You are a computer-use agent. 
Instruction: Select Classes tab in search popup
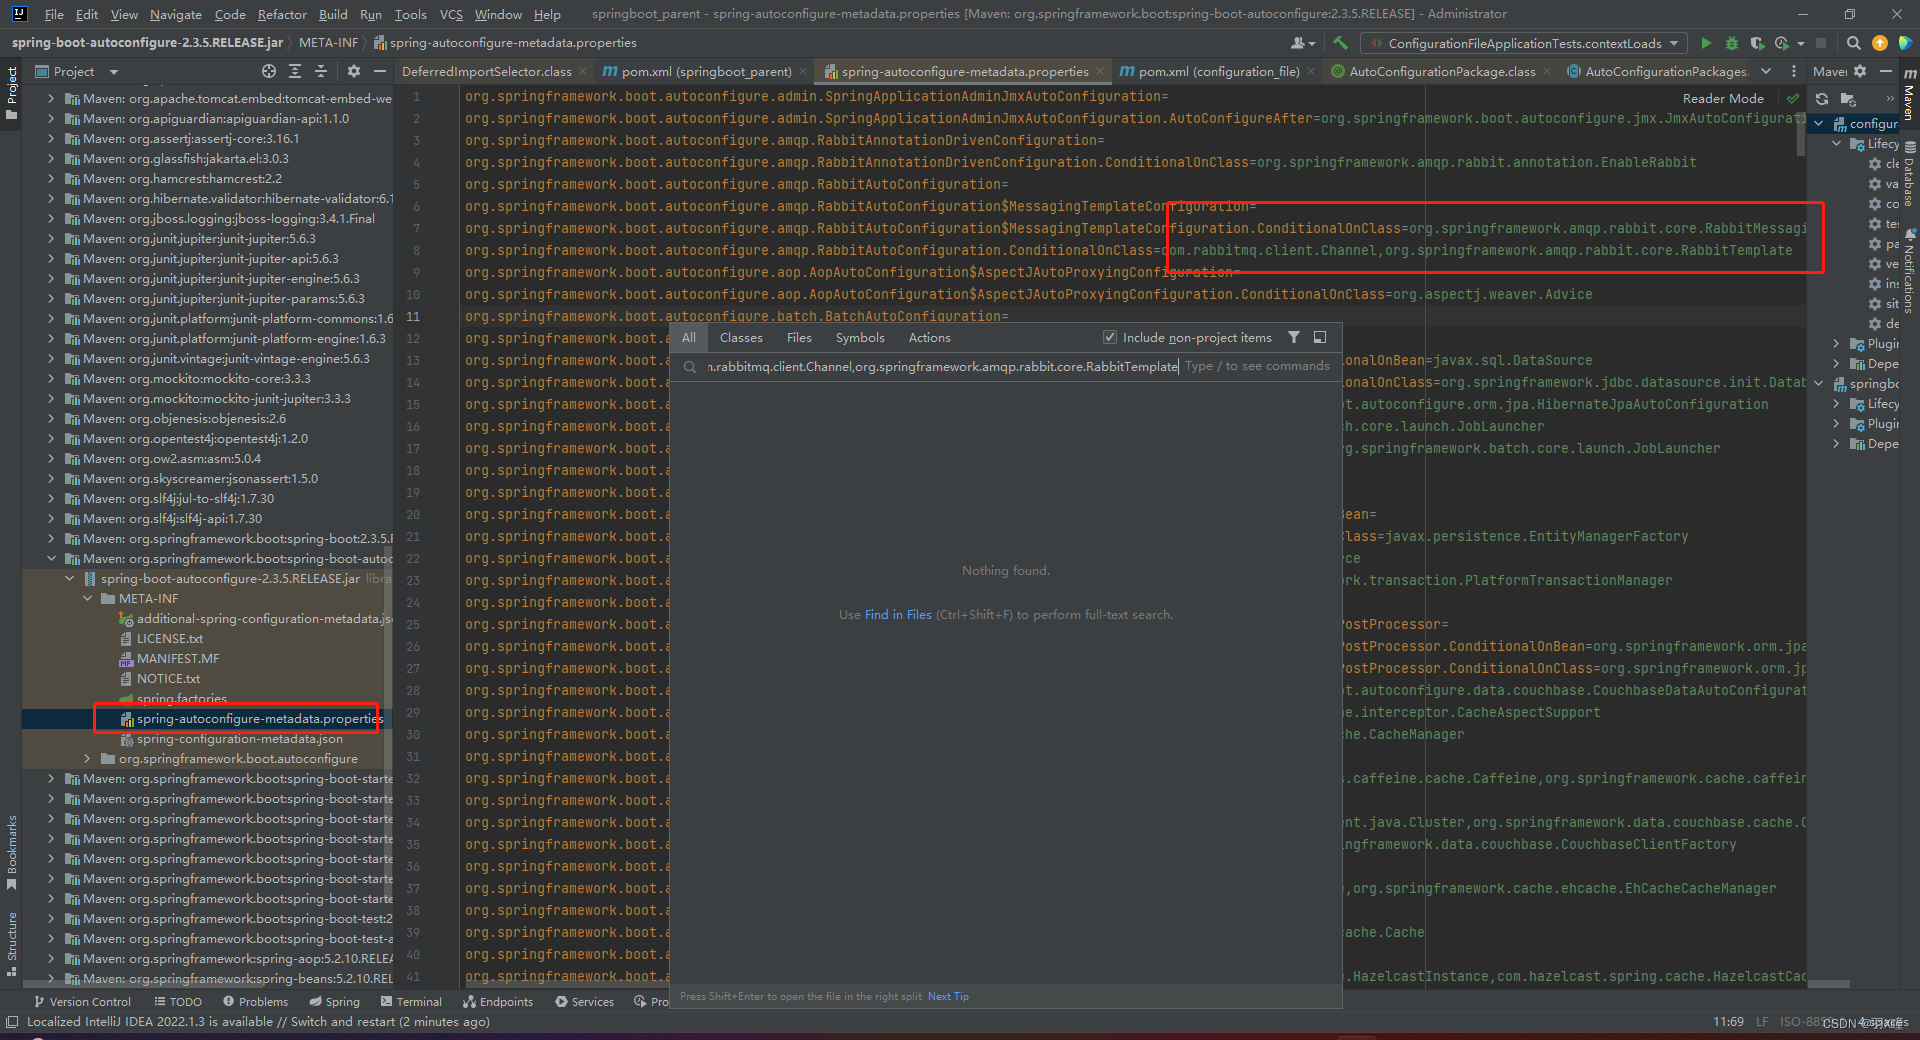click(741, 338)
